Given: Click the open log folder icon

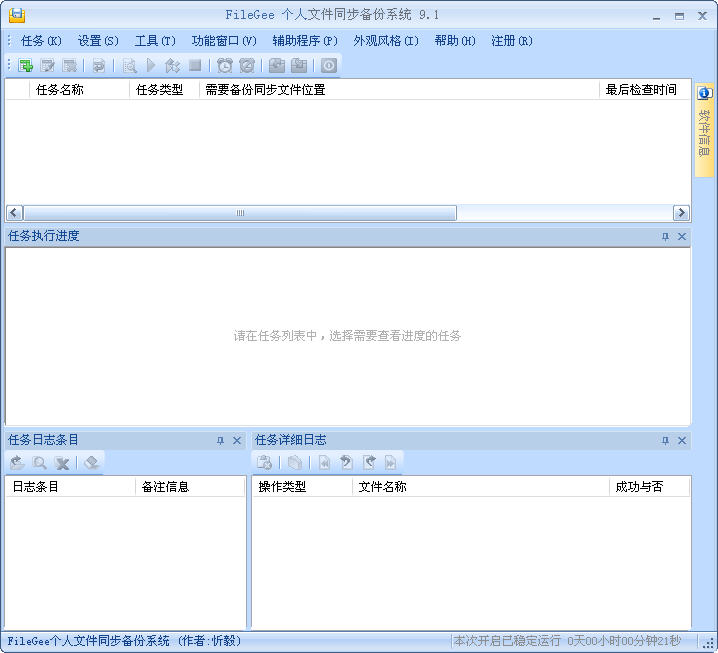Looking at the screenshot, I should tap(17, 463).
